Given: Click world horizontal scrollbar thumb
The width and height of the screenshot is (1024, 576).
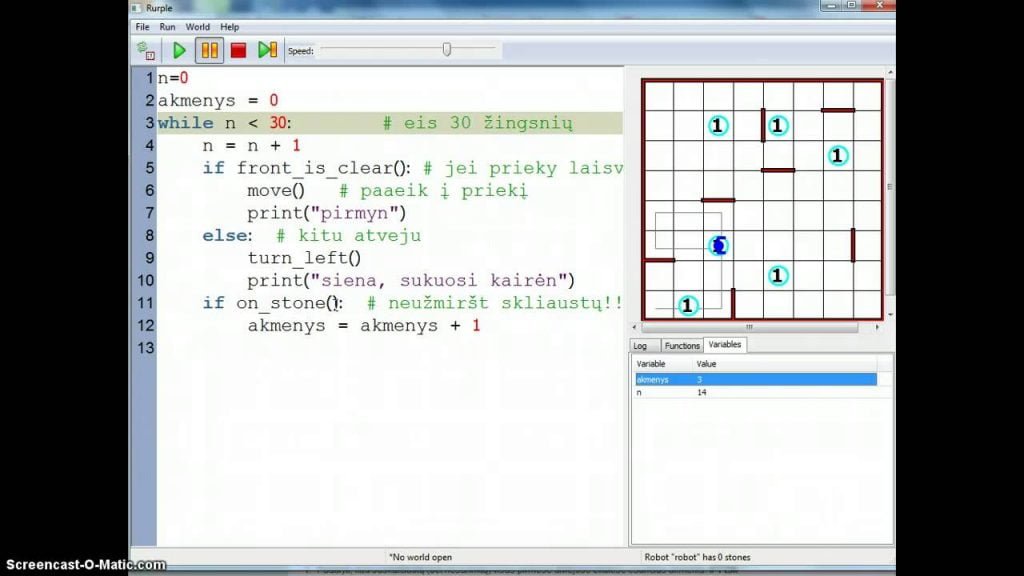Looking at the screenshot, I should coord(749,327).
